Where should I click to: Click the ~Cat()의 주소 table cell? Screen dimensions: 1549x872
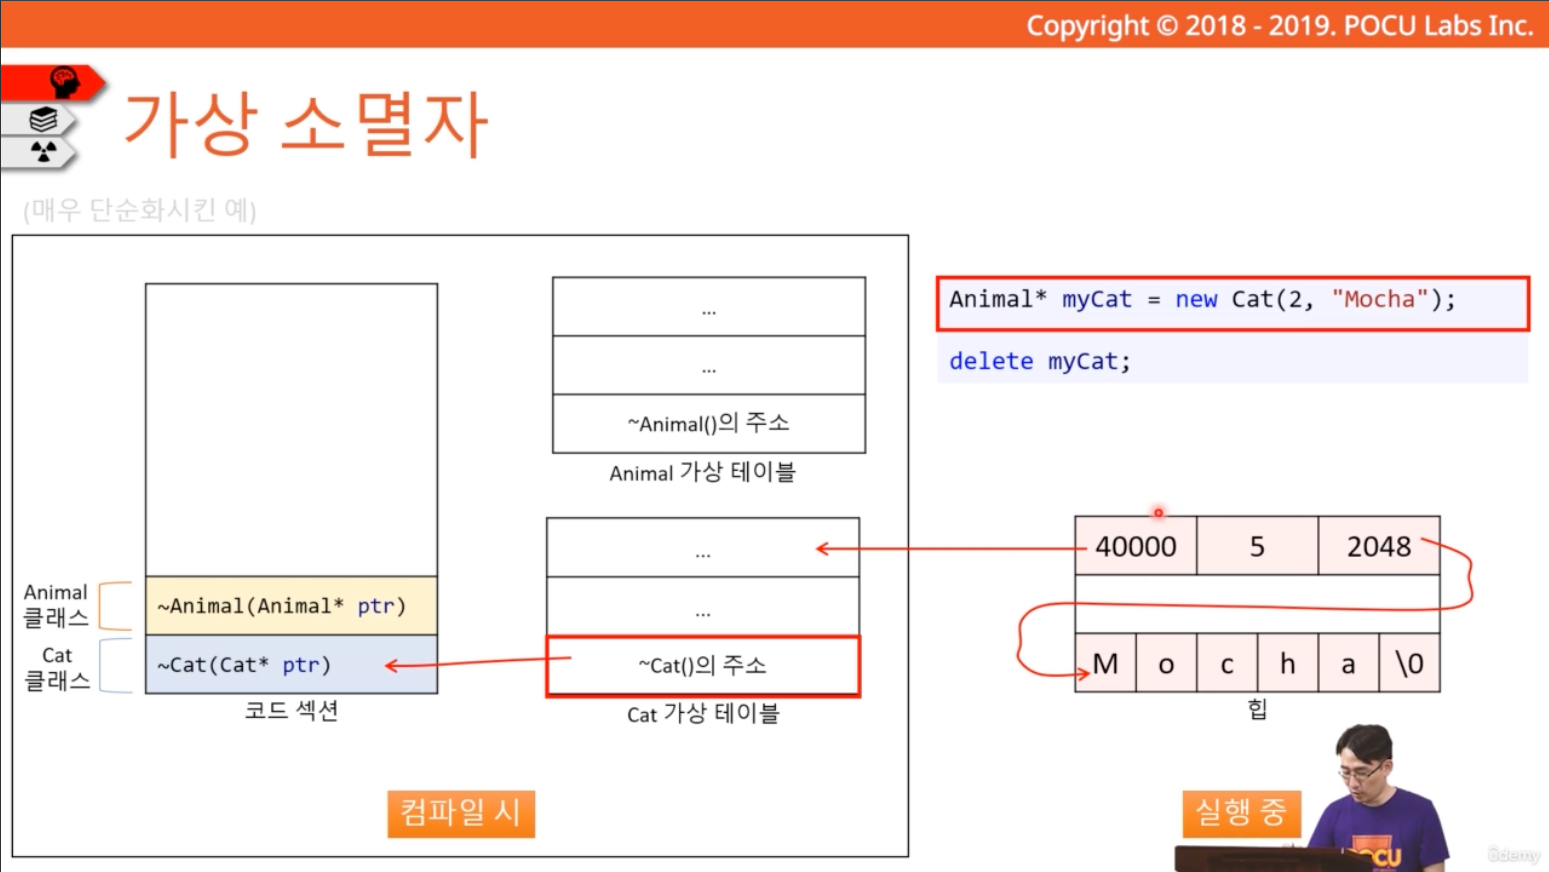703,666
